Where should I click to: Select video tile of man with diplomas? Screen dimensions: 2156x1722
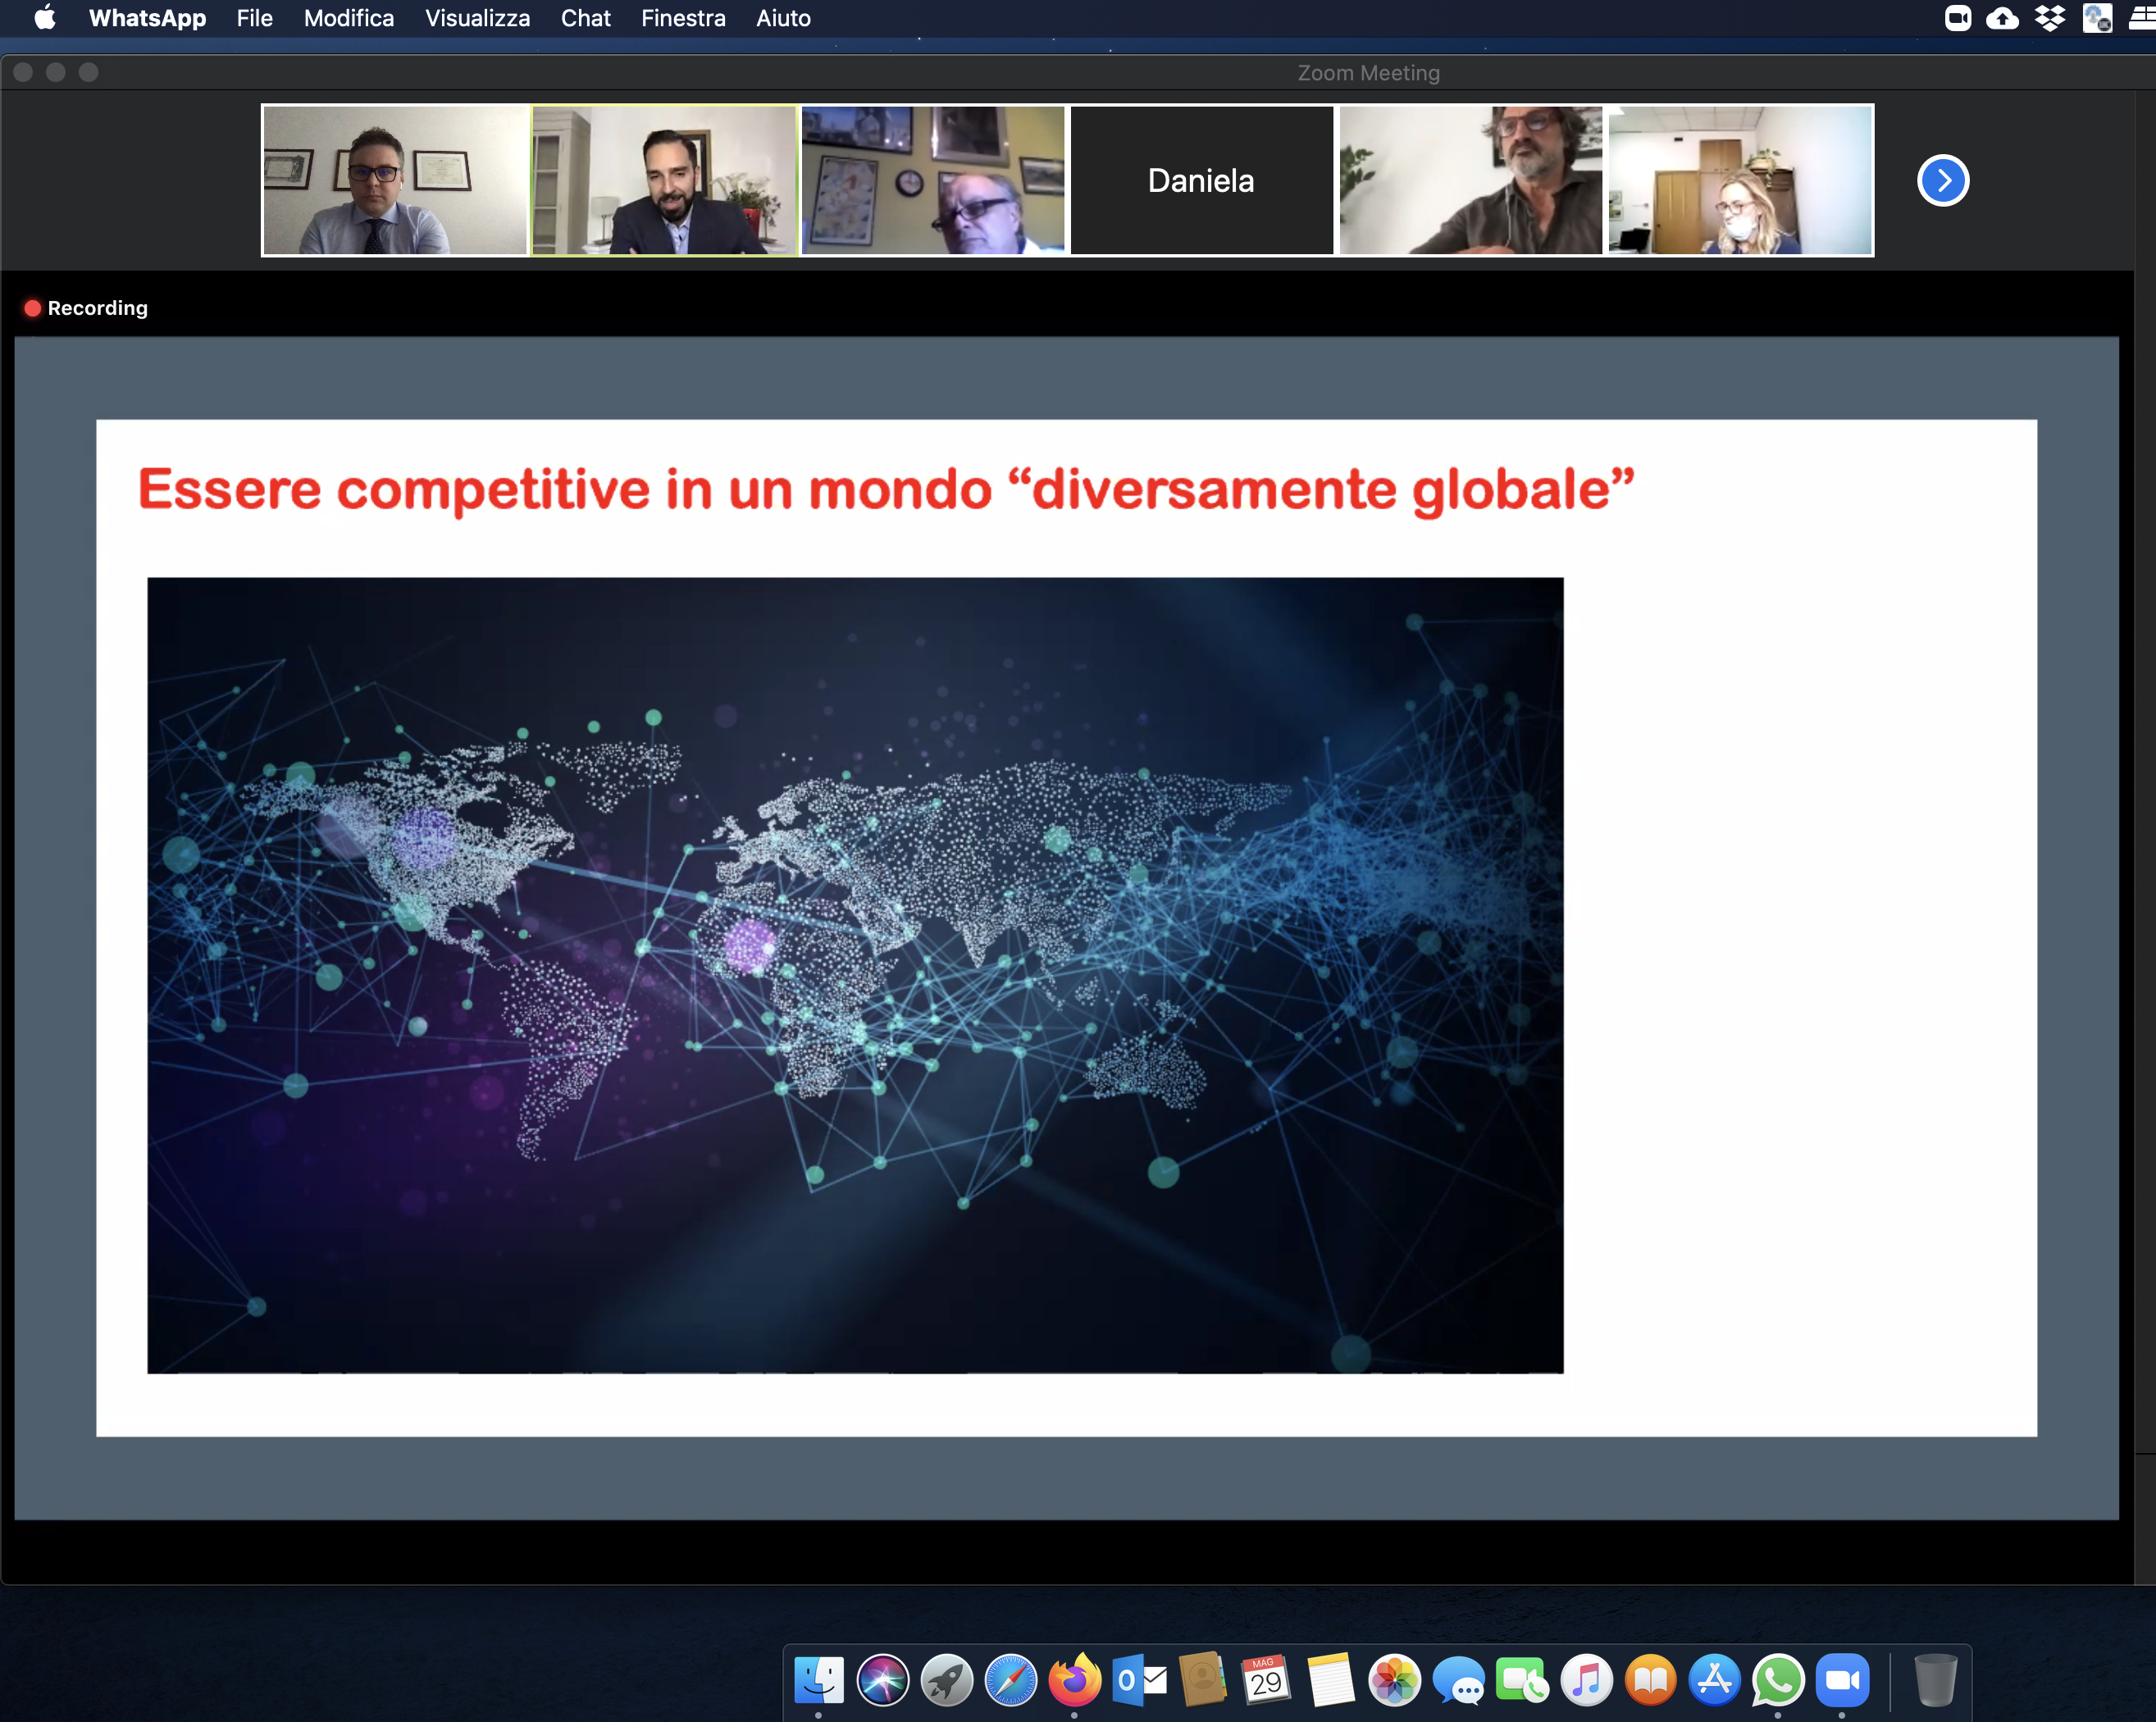pyautogui.click(x=395, y=181)
